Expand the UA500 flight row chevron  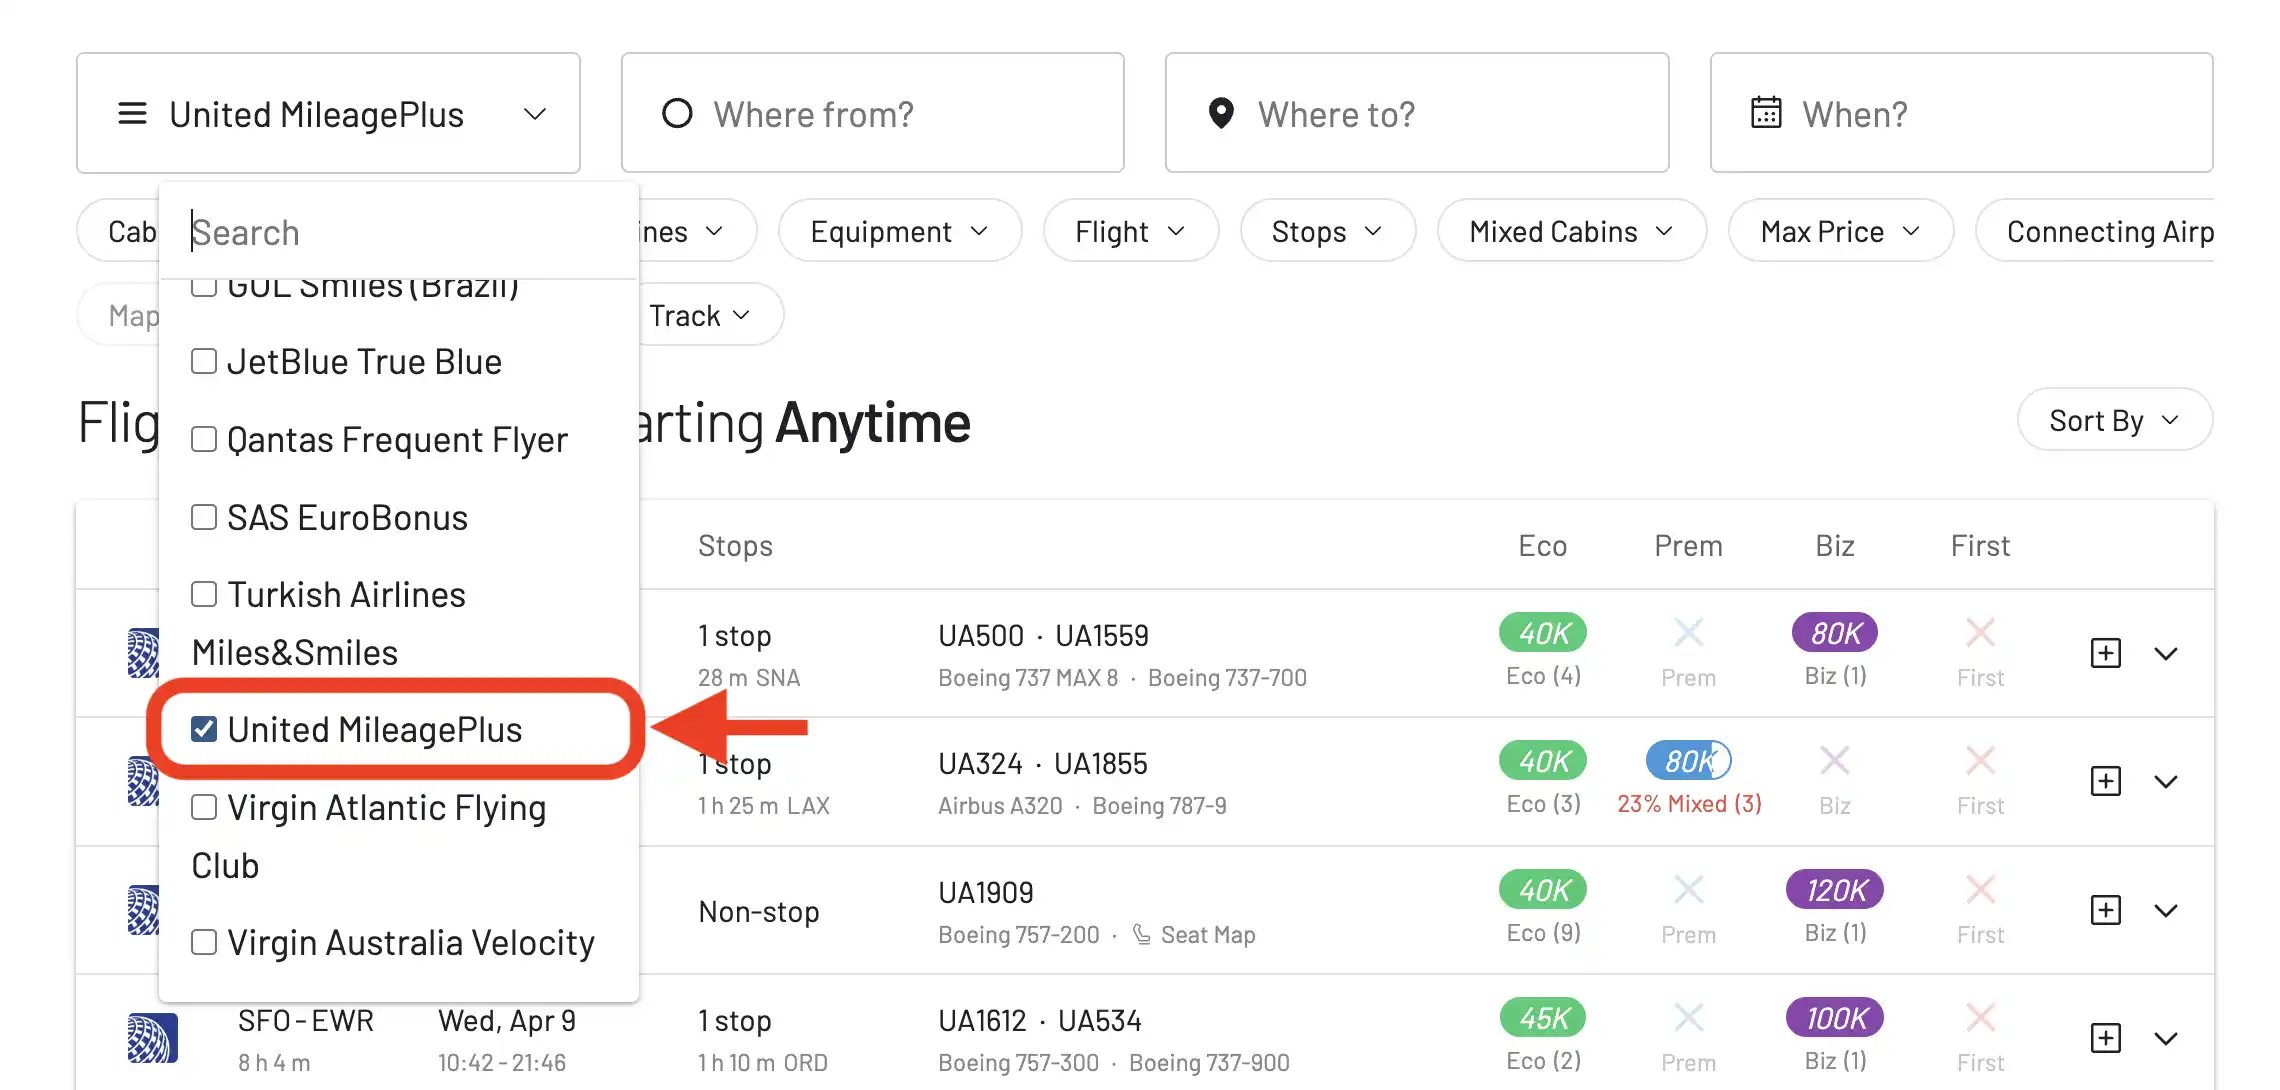tap(2166, 654)
